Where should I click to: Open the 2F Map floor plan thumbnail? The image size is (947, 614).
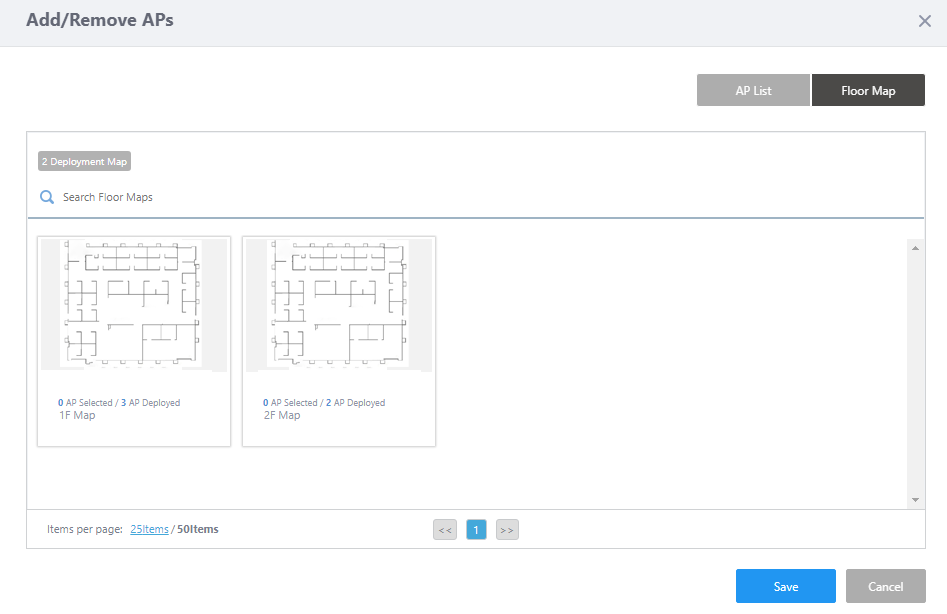coord(339,306)
